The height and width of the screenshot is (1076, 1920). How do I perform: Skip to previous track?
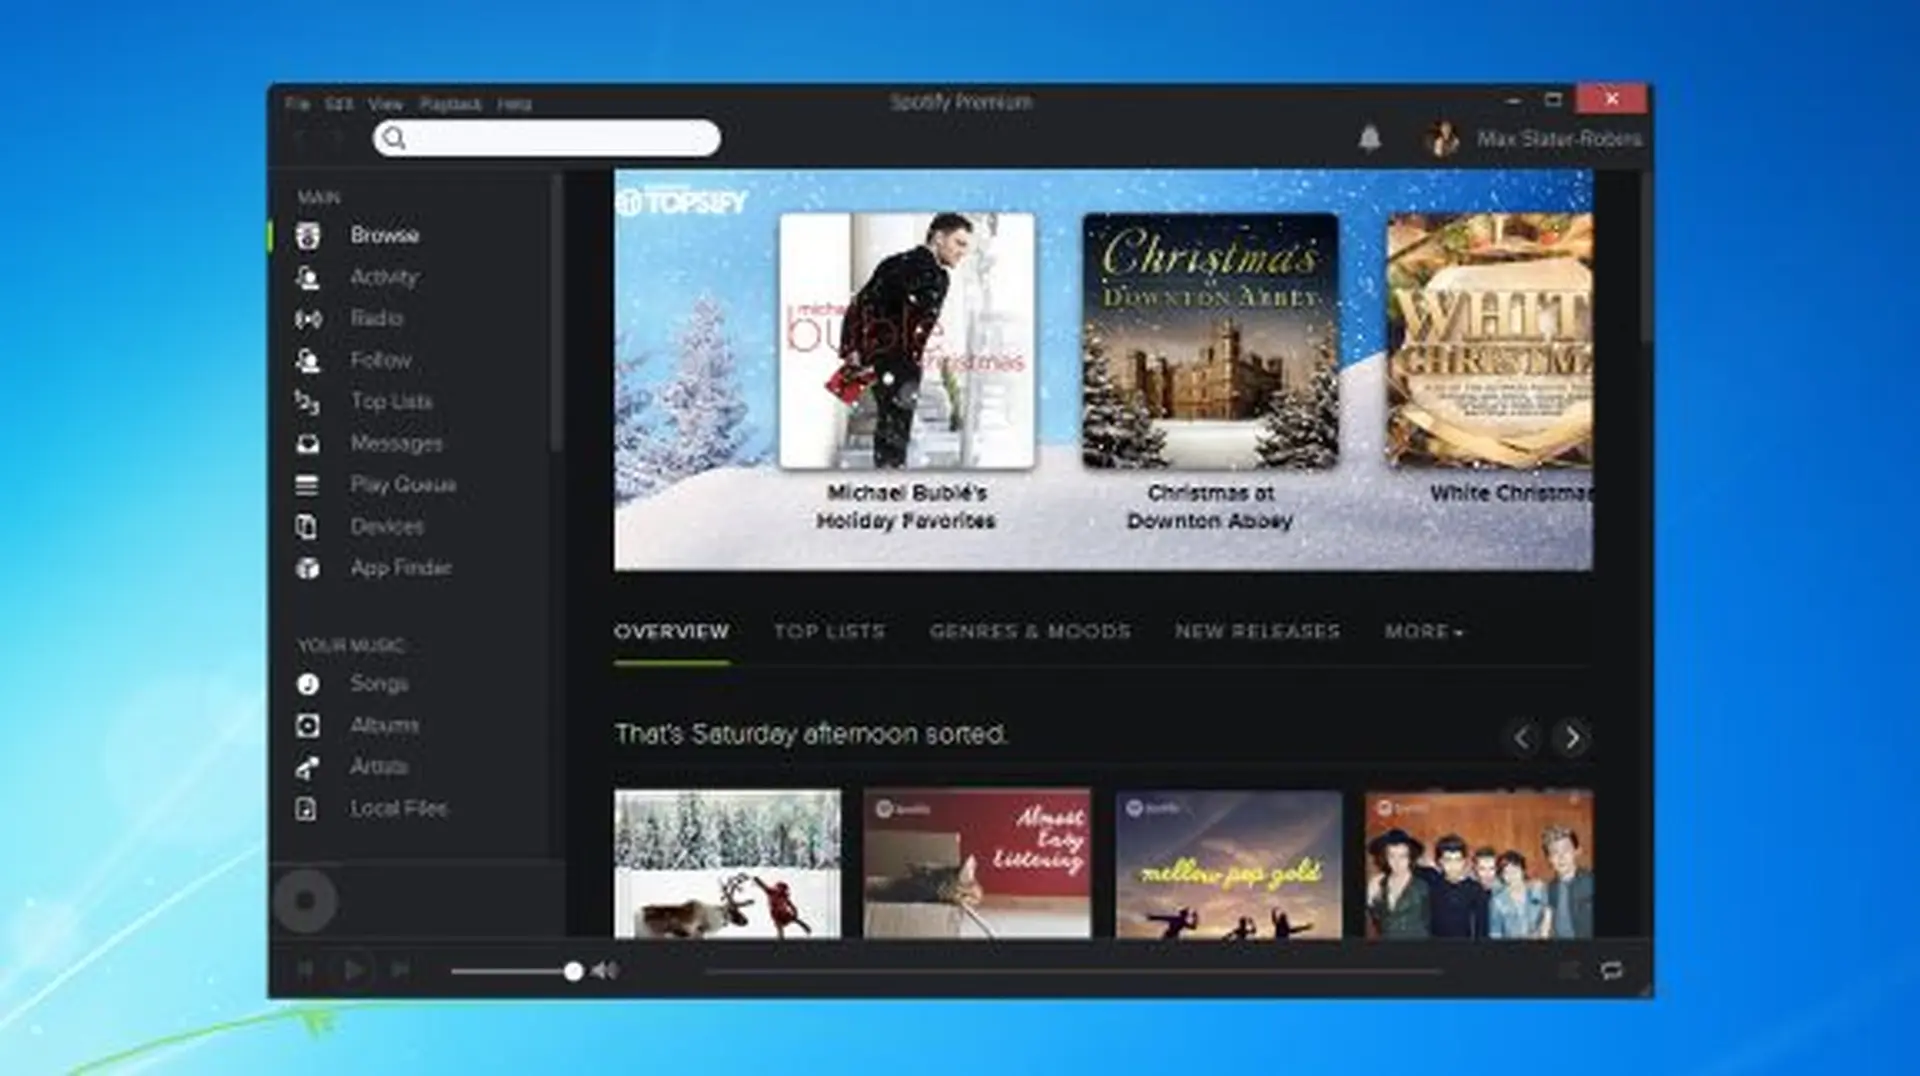coord(306,970)
